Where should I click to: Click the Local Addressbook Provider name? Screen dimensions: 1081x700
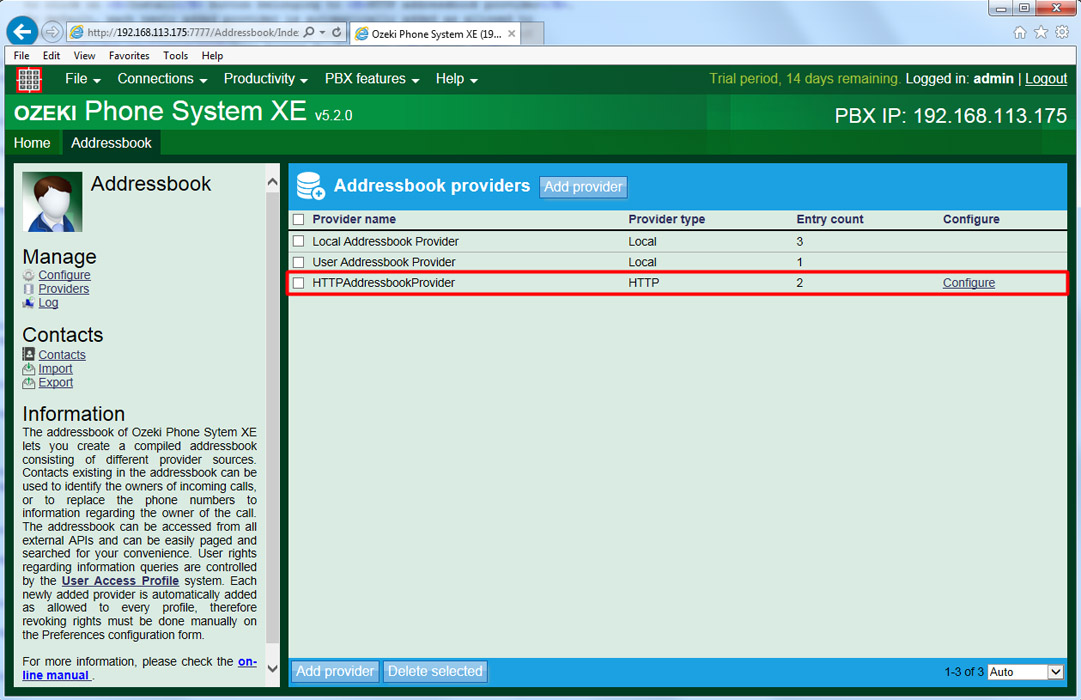point(385,241)
